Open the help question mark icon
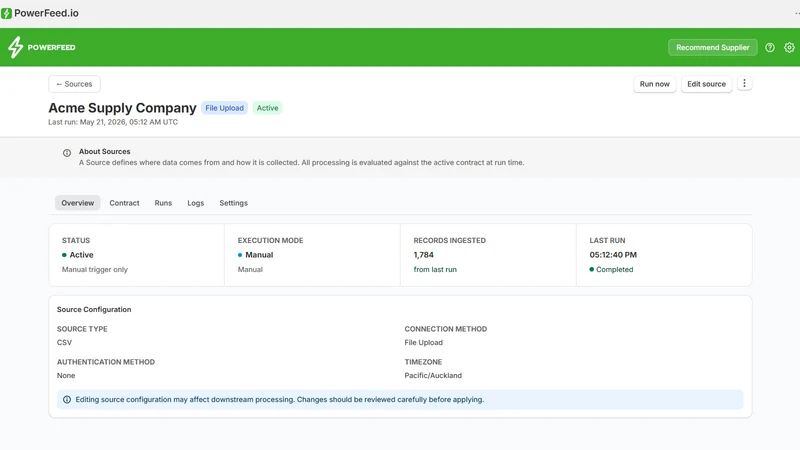Screen dimensions: 800x450 [x=770, y=47]
